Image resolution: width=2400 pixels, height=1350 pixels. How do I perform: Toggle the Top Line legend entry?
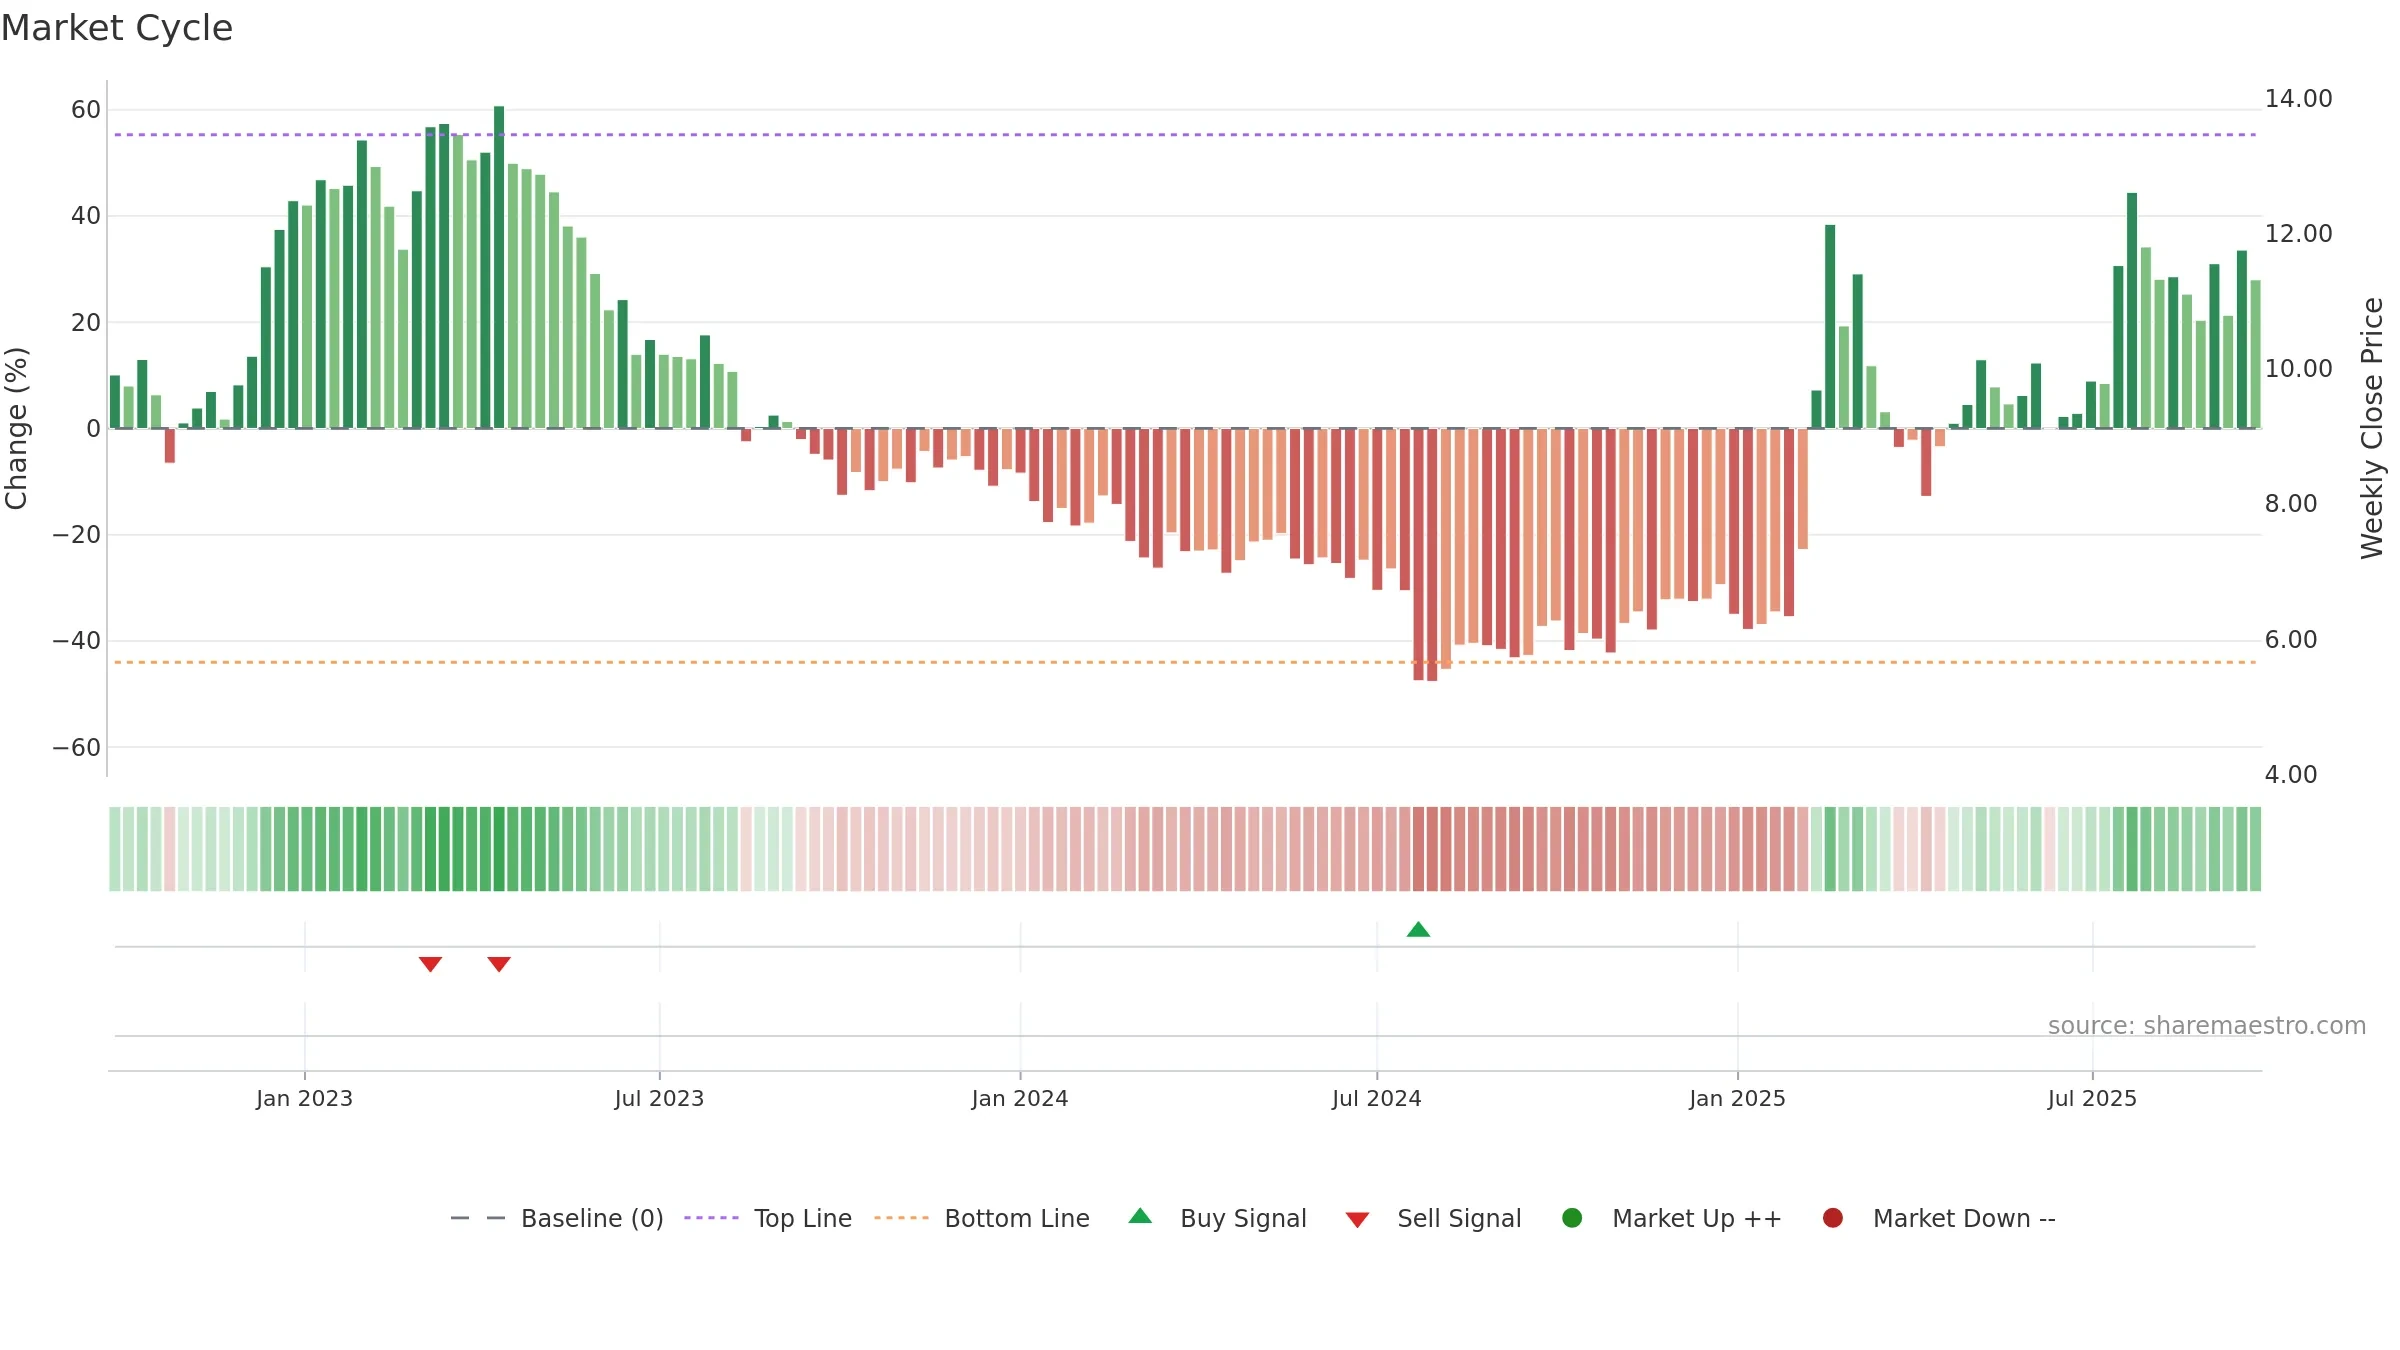click(768, 1218)
